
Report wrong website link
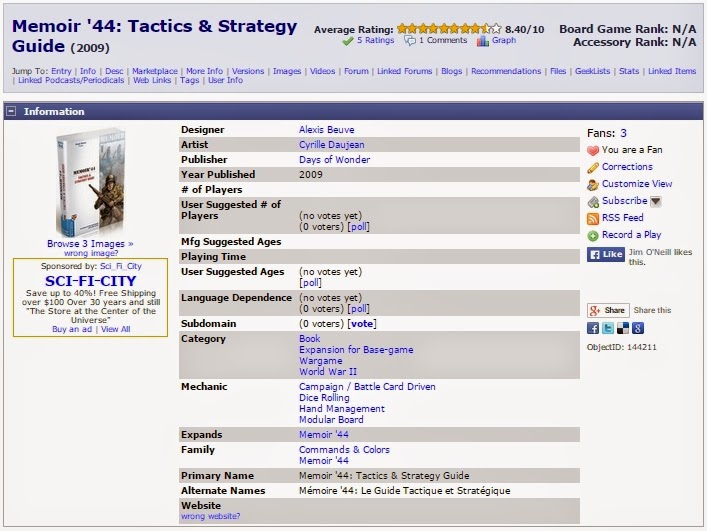[x=211, y=517]
